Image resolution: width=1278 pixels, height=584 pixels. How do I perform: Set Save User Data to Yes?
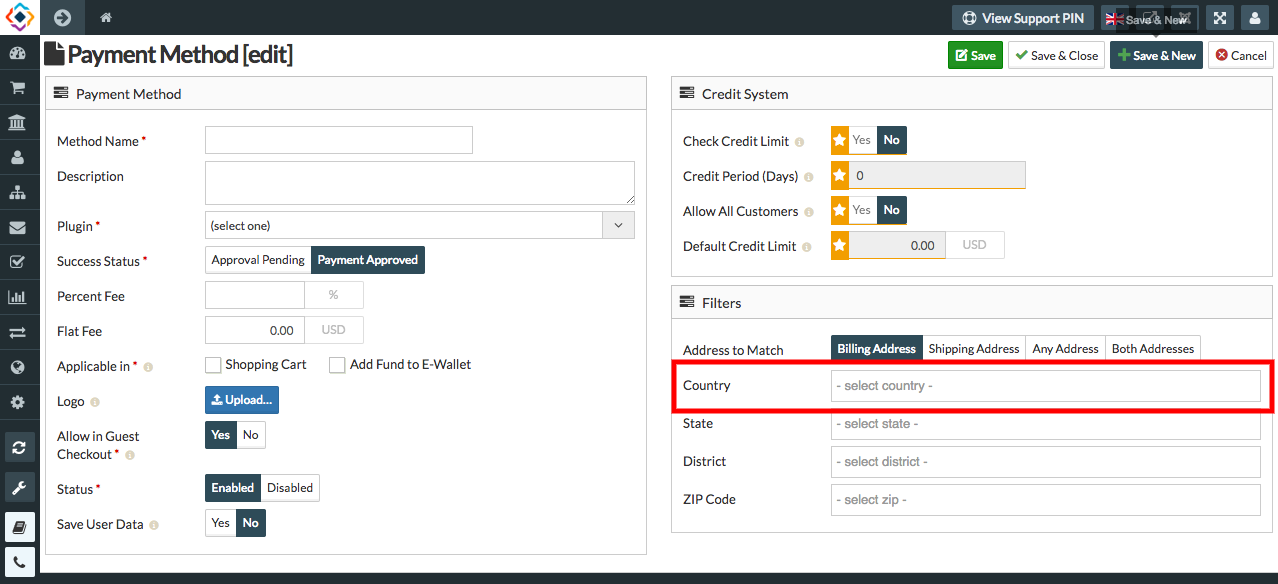point(221,523)
